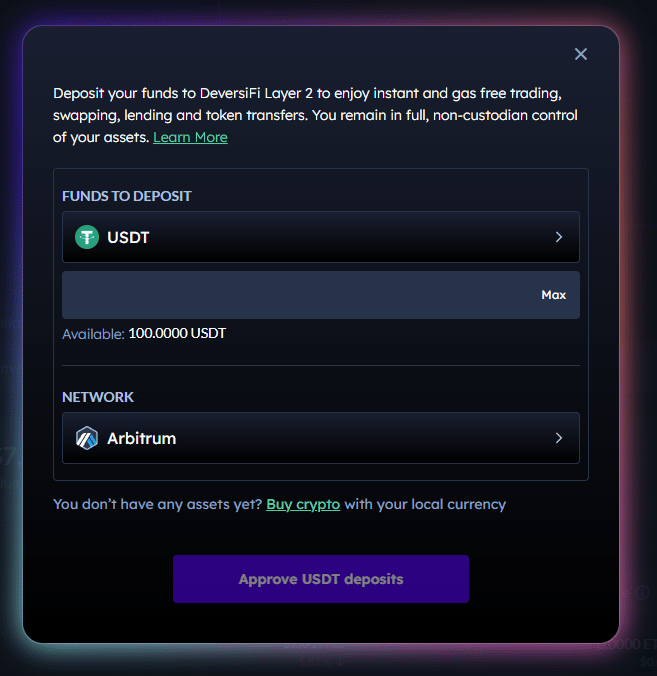Click the Approve USDT deposits button

[x=321, y=579]
